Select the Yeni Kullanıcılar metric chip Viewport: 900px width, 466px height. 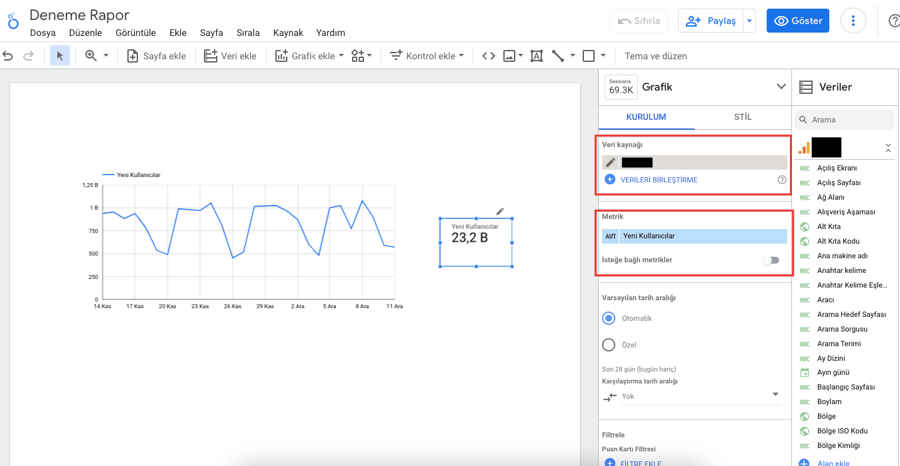695,236
